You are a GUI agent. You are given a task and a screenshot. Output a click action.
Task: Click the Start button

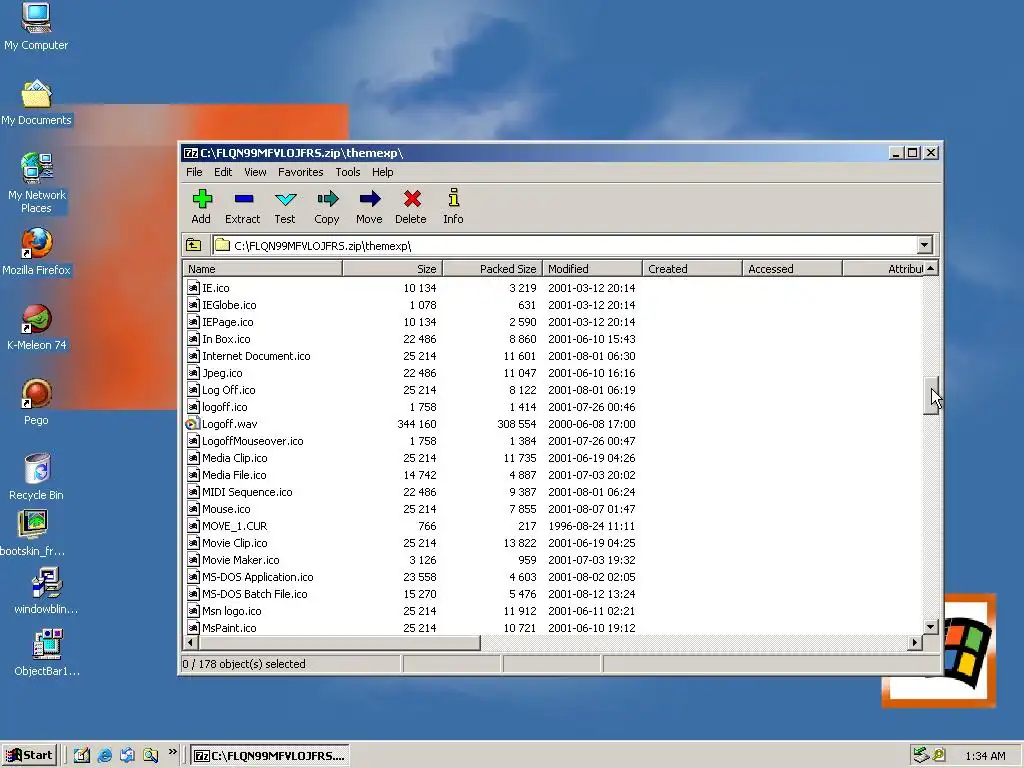click(29, 756)
